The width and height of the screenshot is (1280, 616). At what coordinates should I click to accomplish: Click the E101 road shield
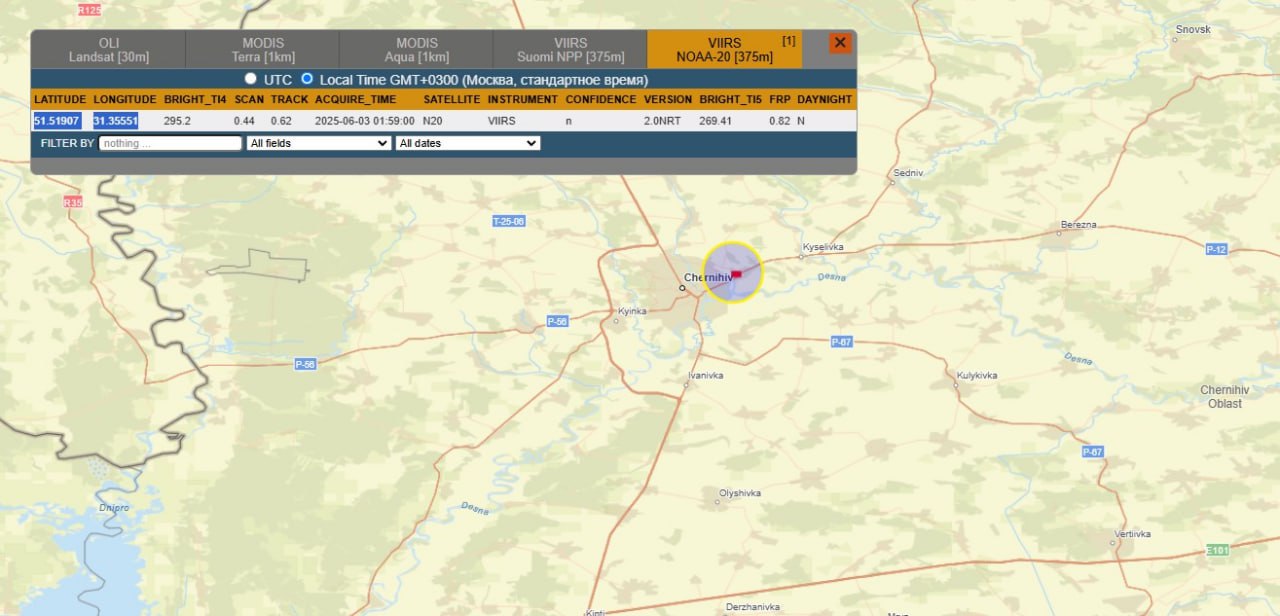[1217, 551]
